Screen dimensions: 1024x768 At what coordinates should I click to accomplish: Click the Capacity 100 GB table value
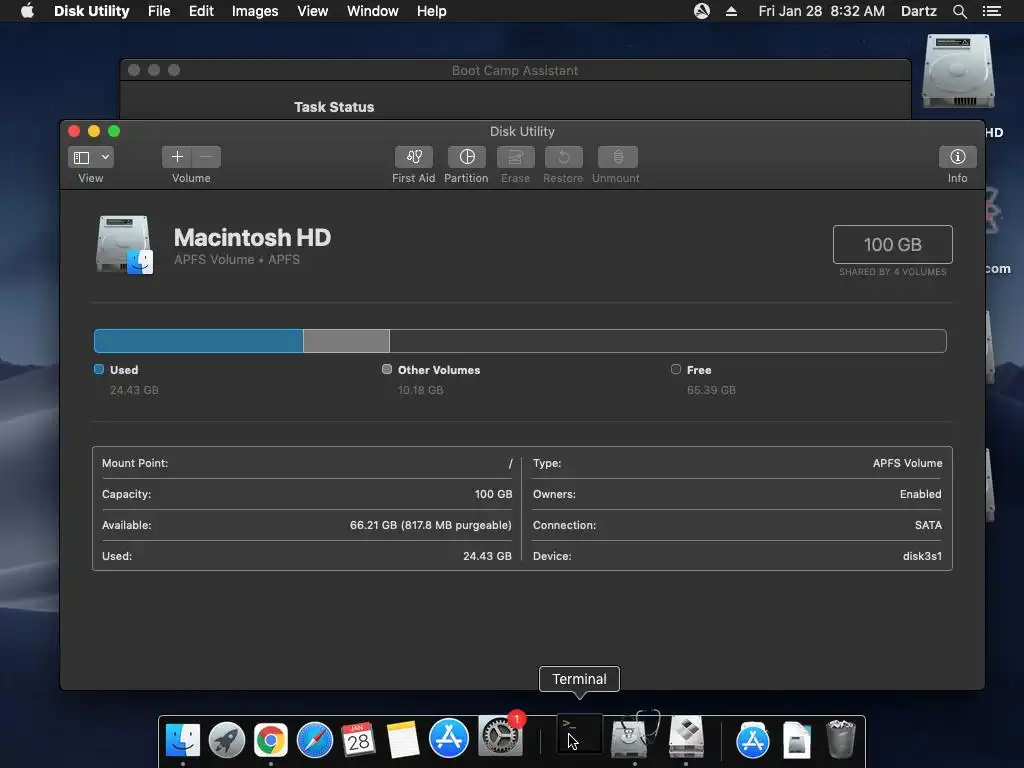pos(493,494)
